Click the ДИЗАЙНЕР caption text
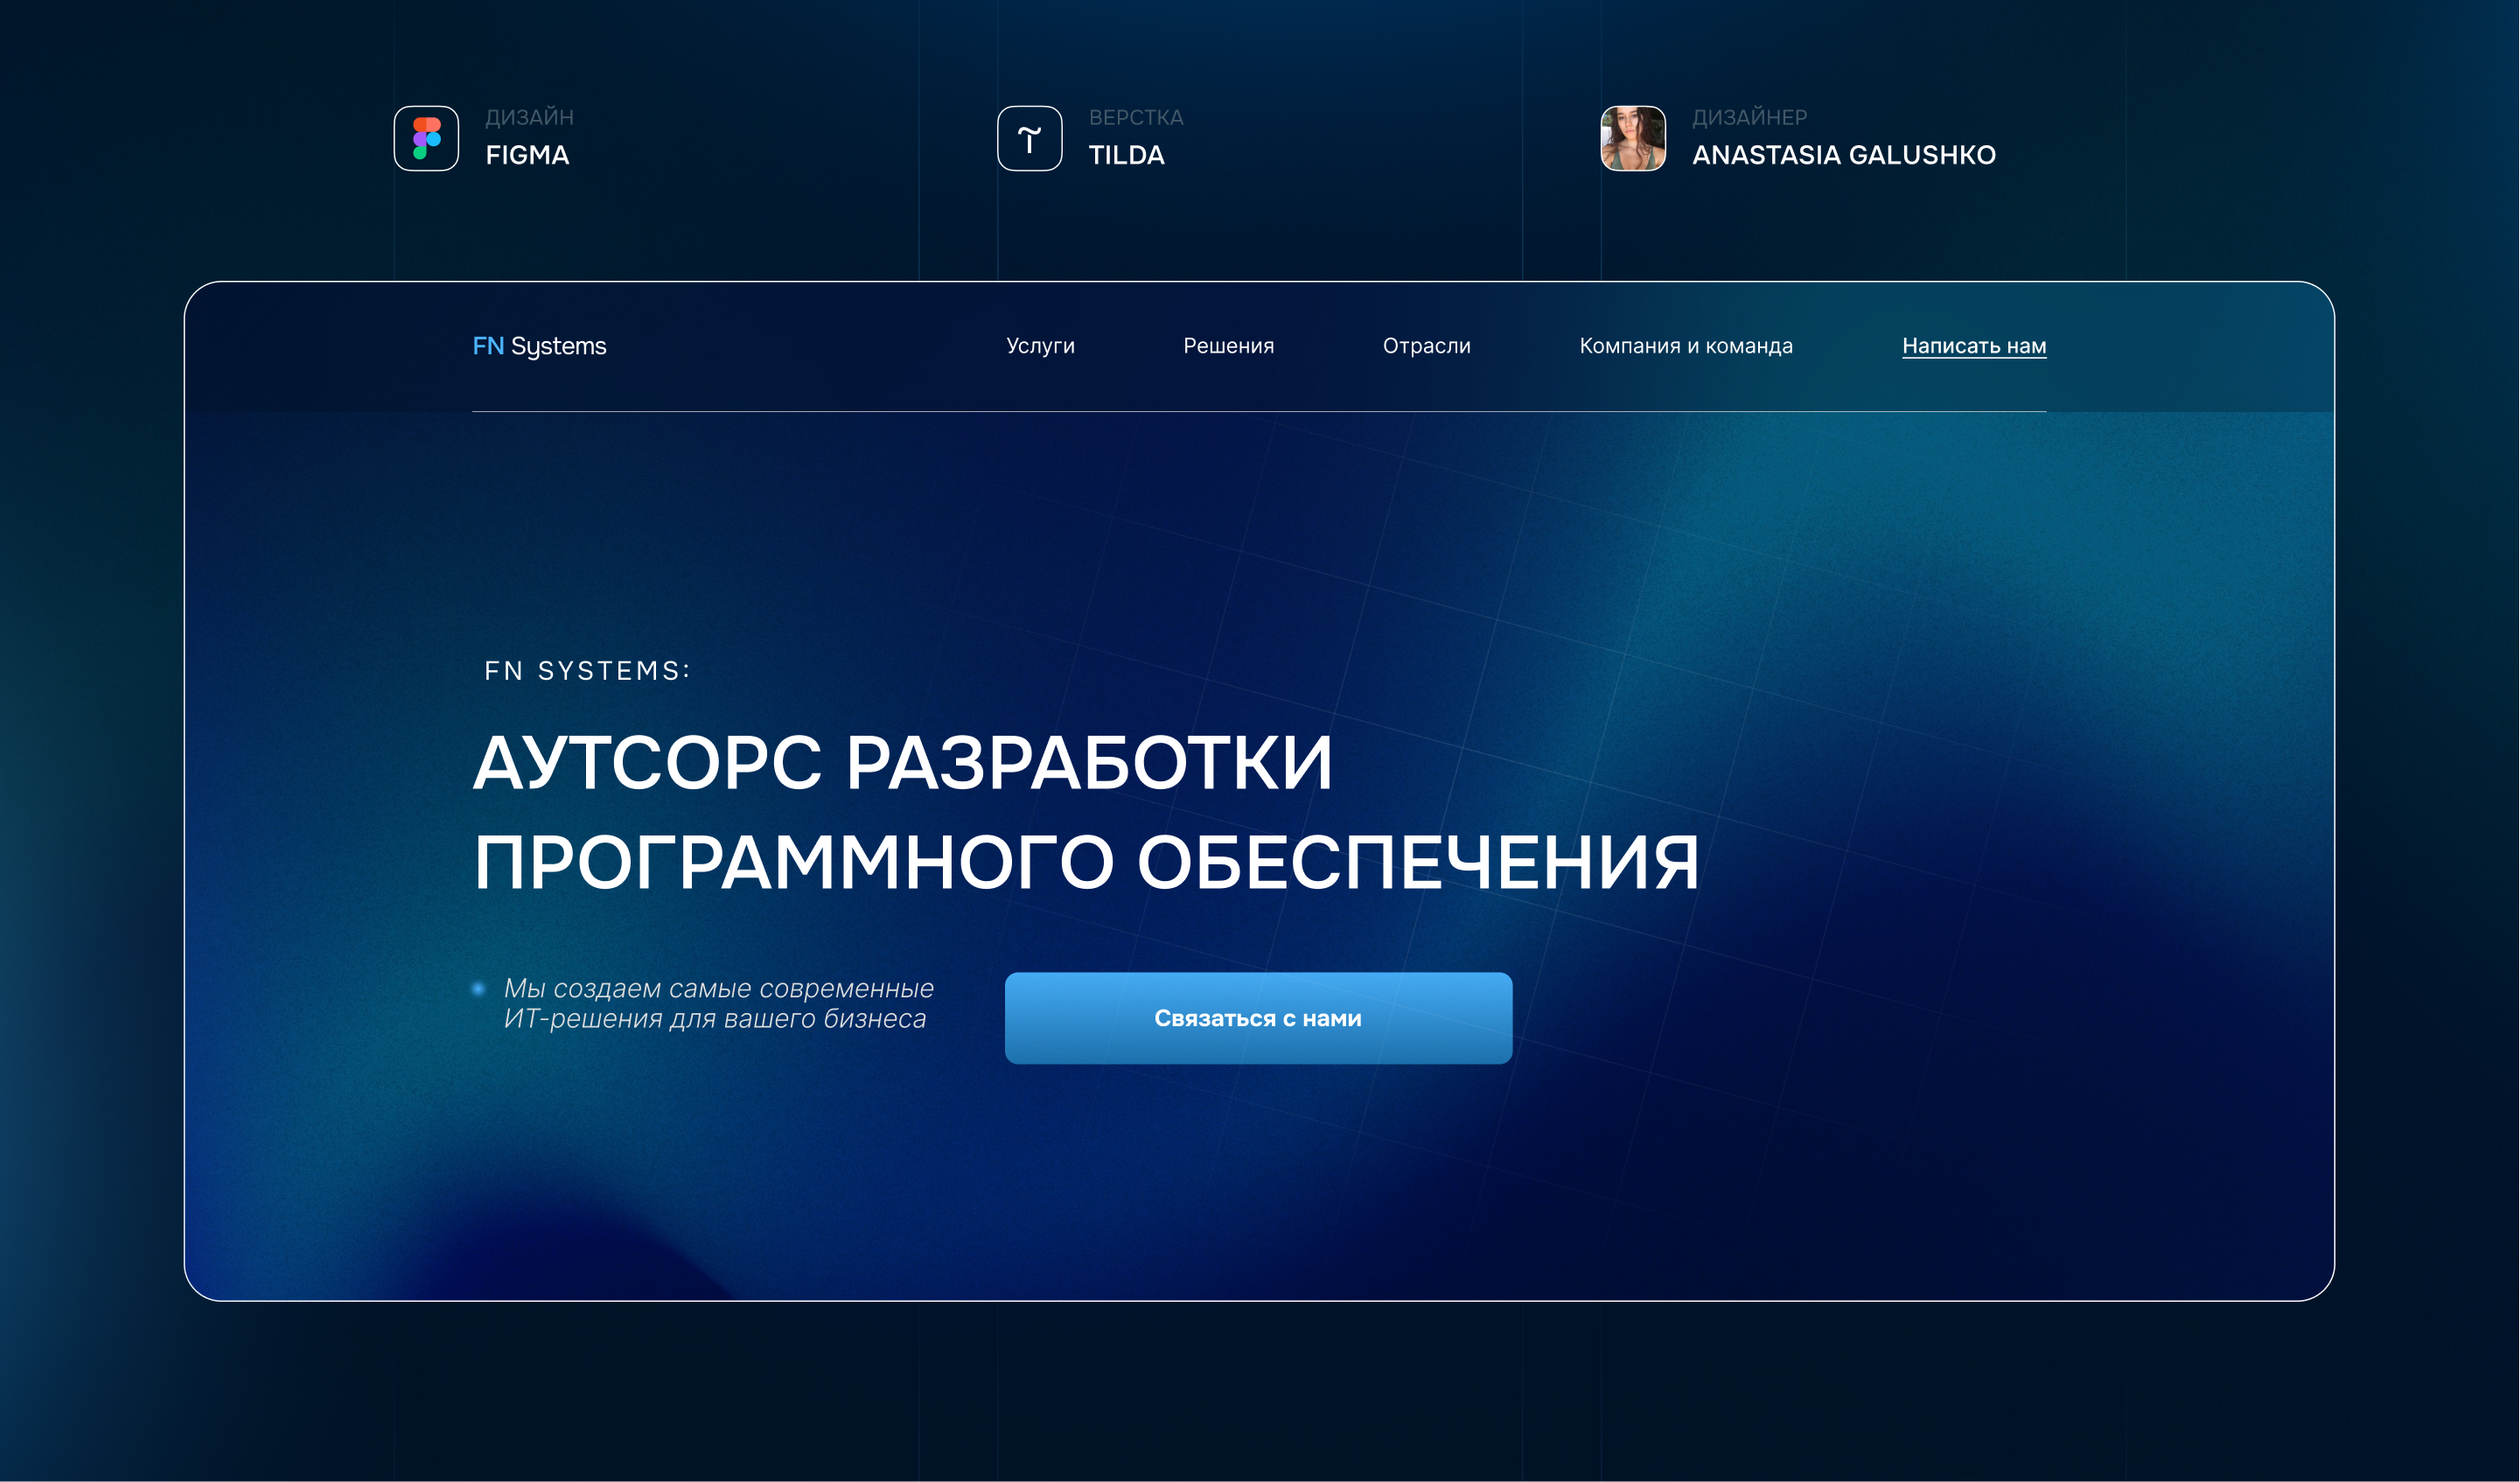This screenshot has width=2520, height=1482. 1749,118
